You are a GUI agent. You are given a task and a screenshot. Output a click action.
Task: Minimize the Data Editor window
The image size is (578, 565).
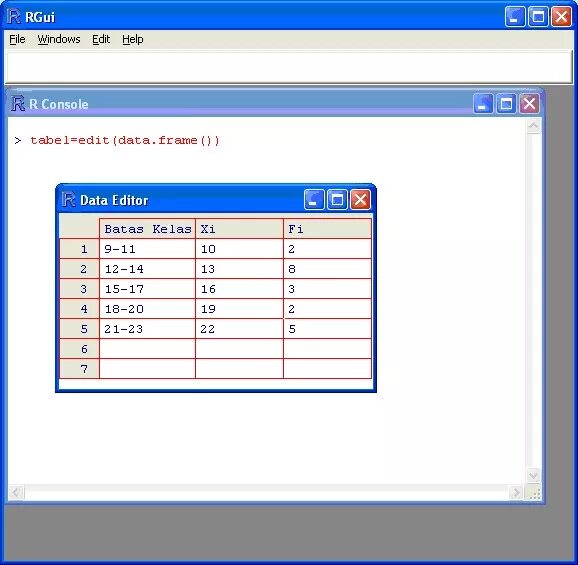[314, 199]
